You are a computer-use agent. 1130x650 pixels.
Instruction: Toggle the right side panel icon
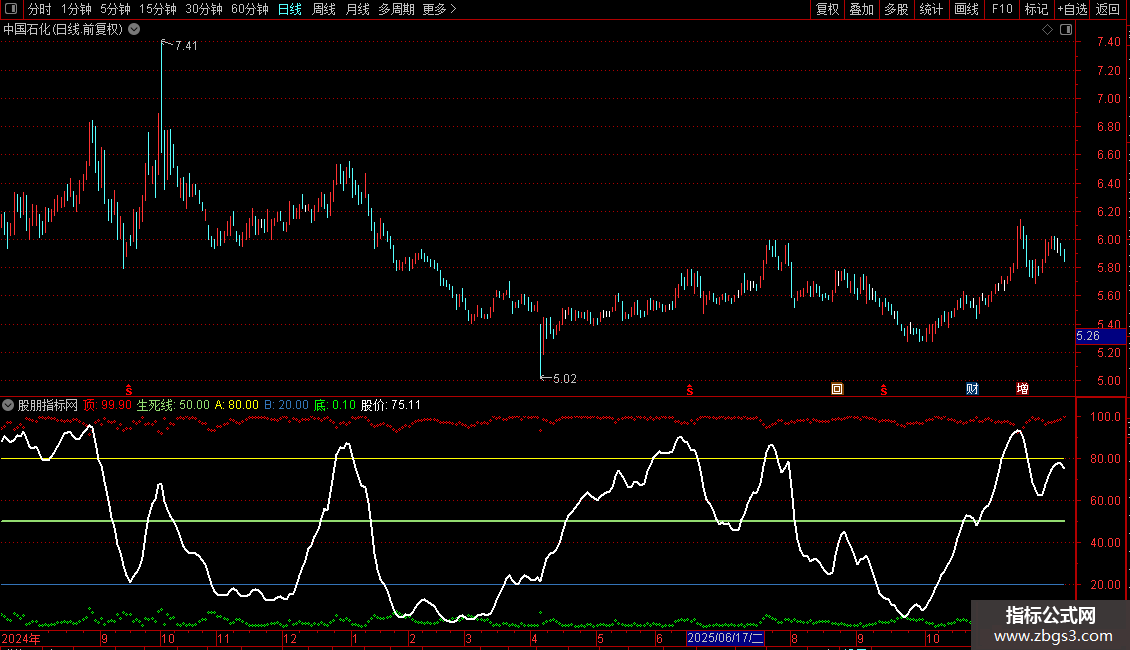(x=1066, y=30)
